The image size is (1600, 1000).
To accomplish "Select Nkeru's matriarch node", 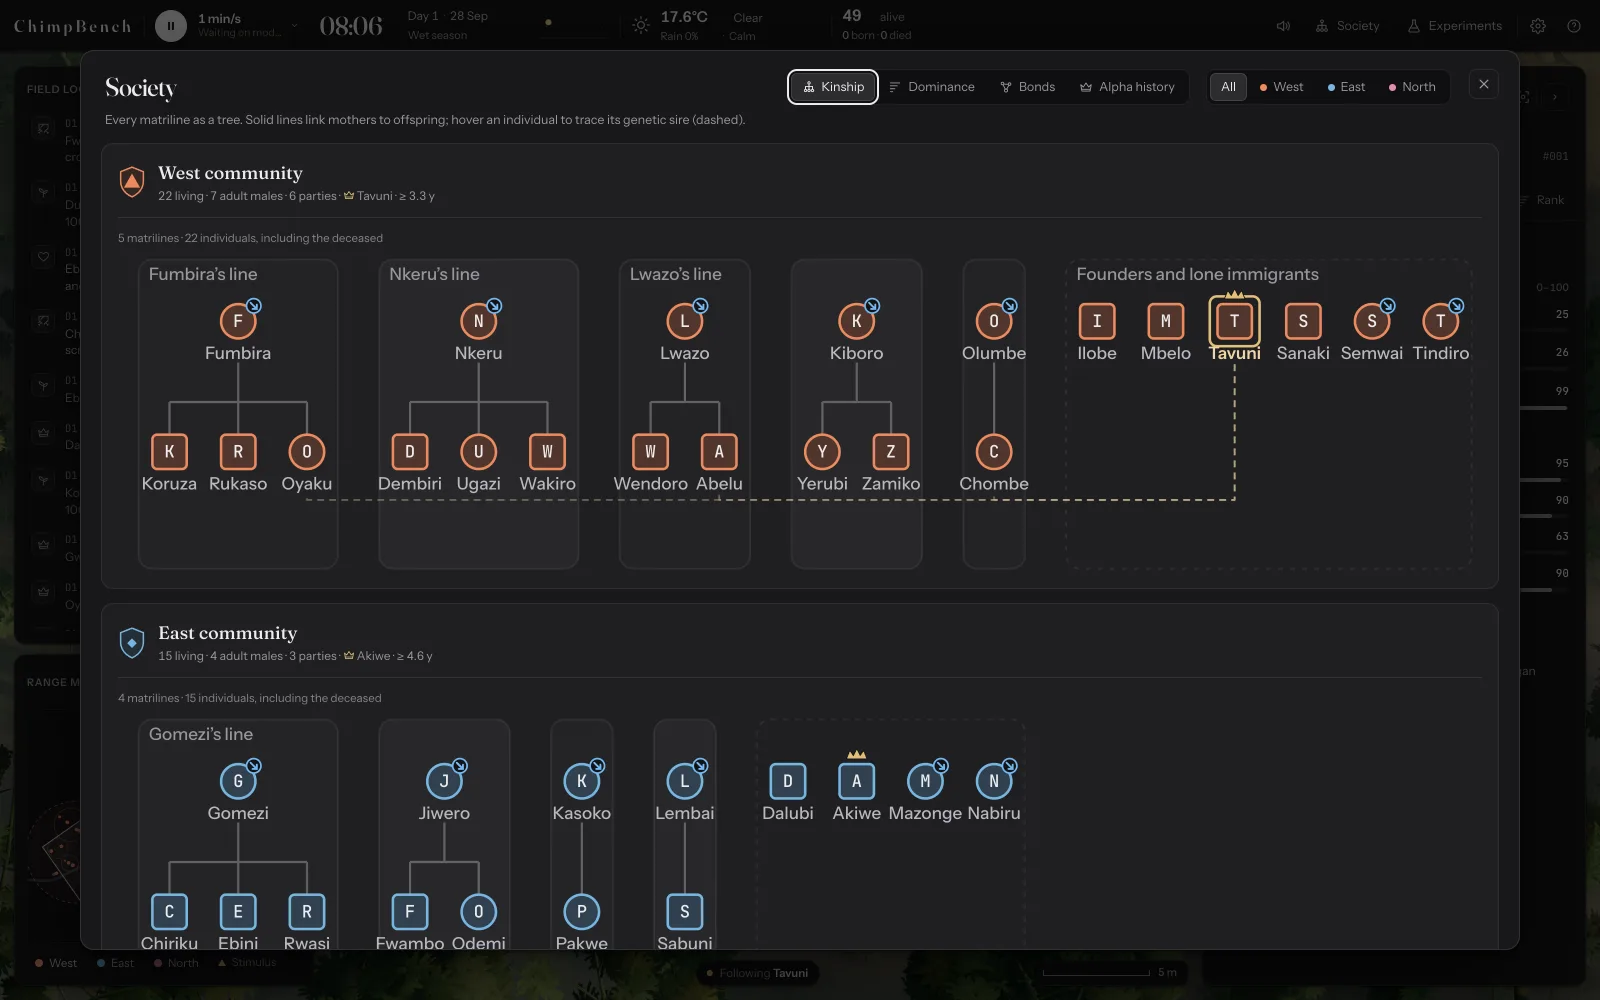I will (479, 321).
